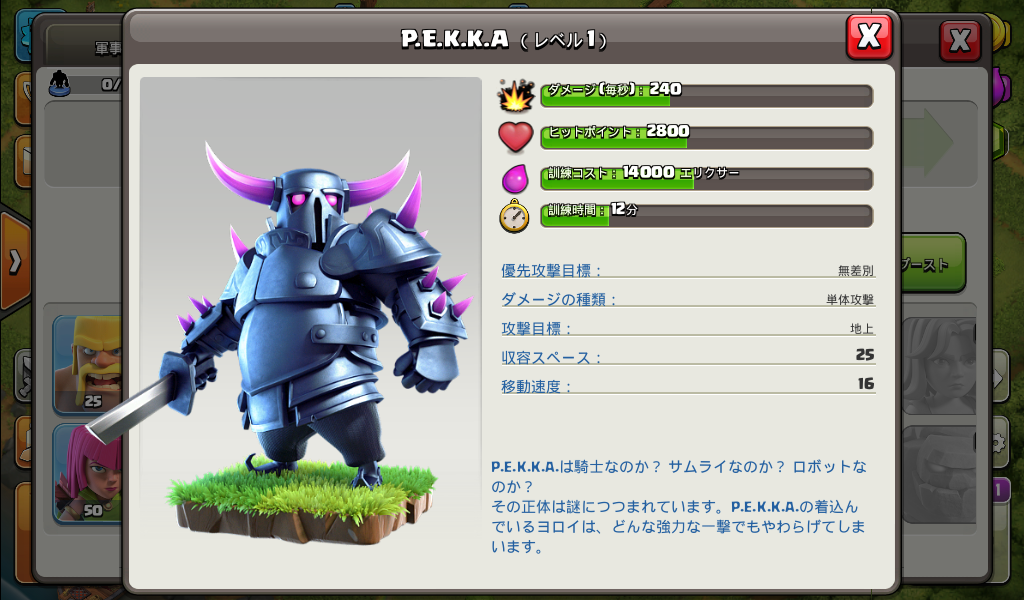1024x600 pixels.
Task: Click the movement speed 移動速度 row
Action: (688, 385)
